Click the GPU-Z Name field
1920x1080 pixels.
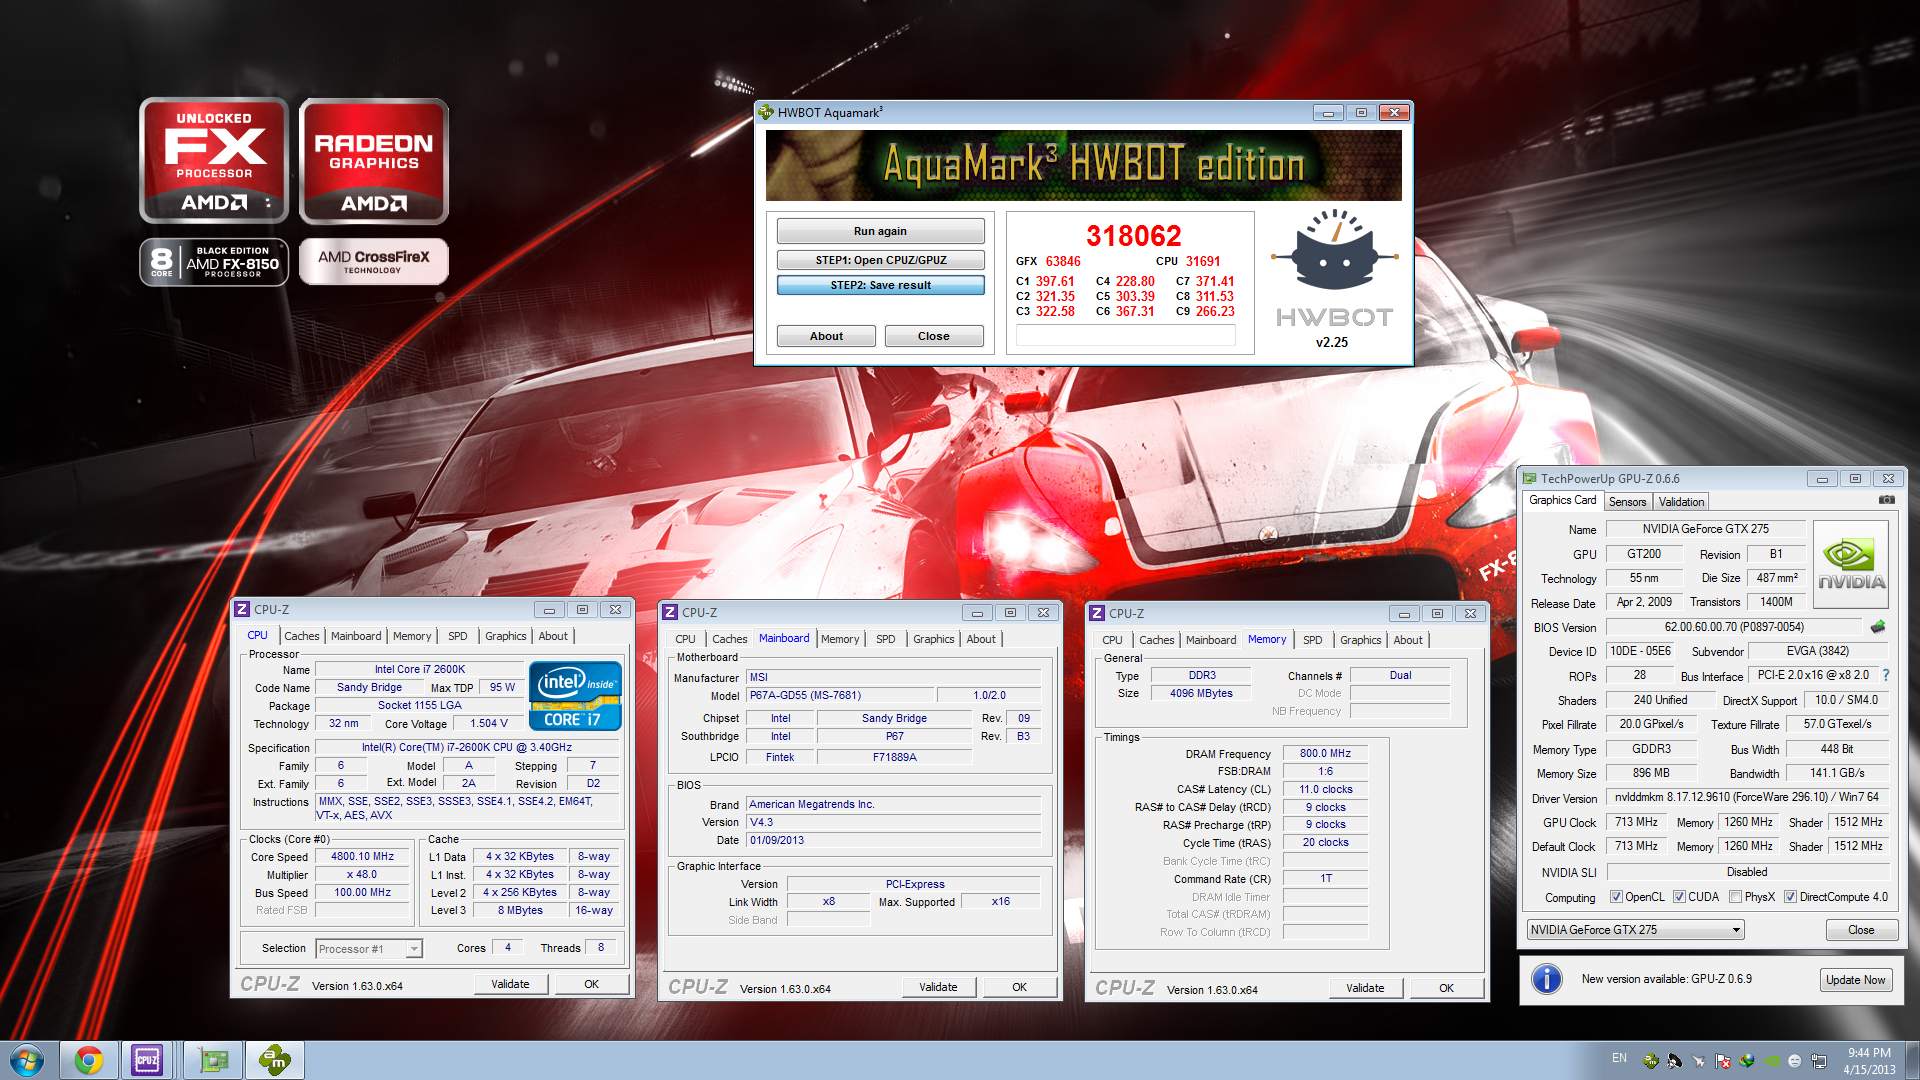coord(1705,529)
